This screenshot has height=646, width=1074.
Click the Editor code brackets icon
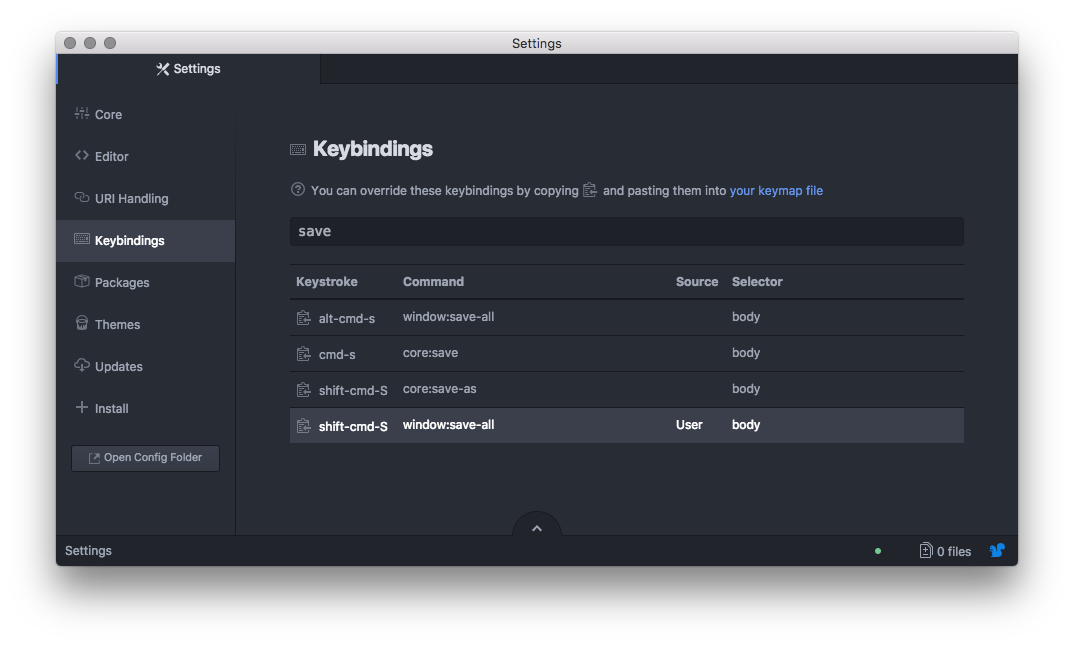[x=82, y=156]
